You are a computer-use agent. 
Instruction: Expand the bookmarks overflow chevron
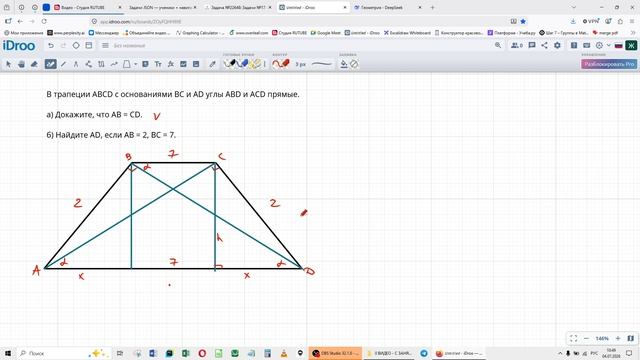tap(633, 33)
